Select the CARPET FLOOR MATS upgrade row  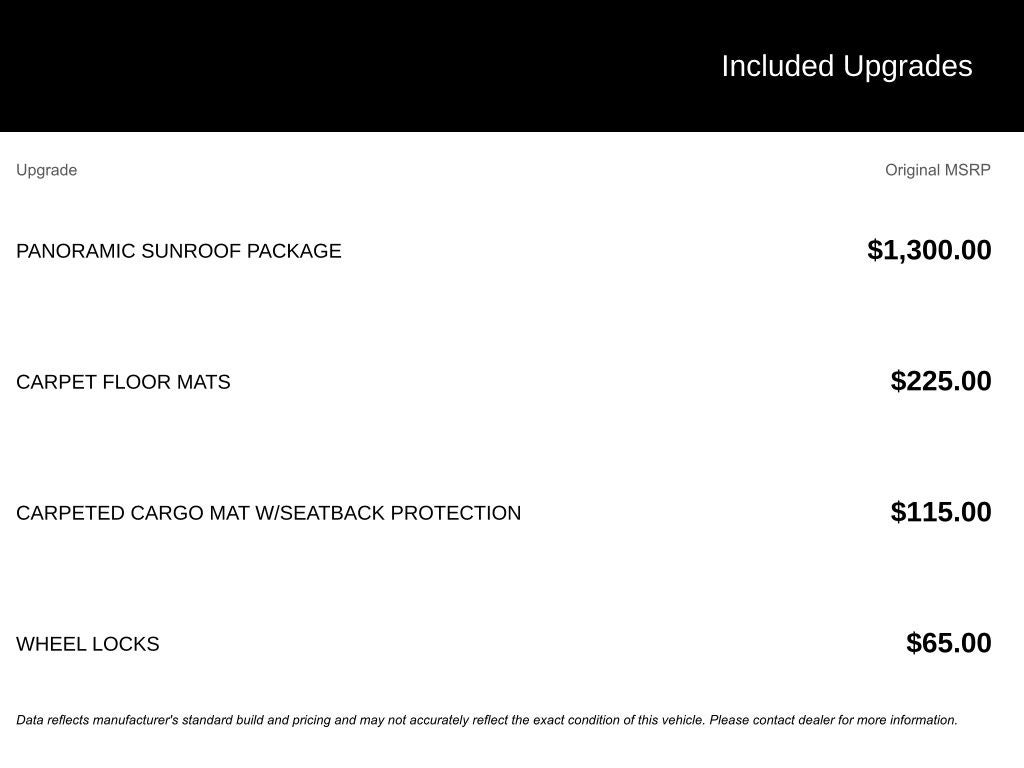[x=504, y=381]
